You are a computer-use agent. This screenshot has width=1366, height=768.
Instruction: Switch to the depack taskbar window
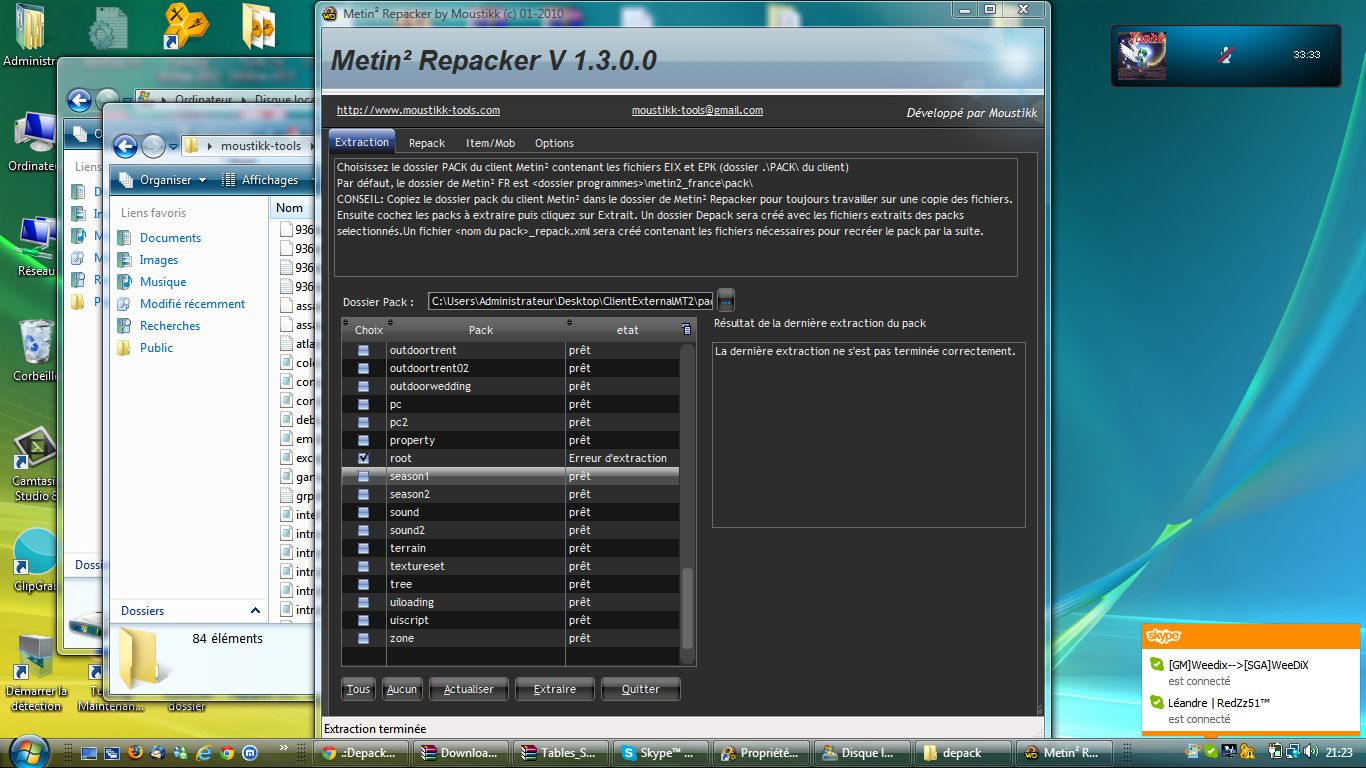tap(962, 753)
